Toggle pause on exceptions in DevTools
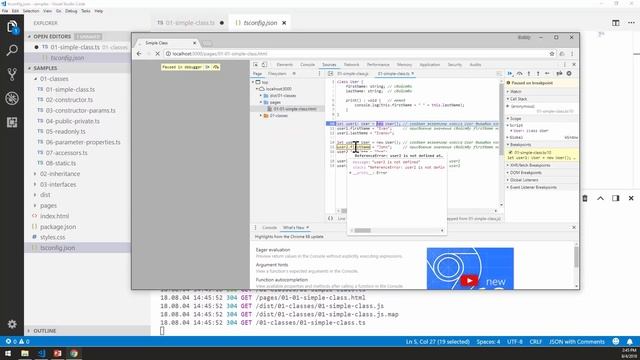This screenshot has width=640, height=360. click(x=569, y=73)
